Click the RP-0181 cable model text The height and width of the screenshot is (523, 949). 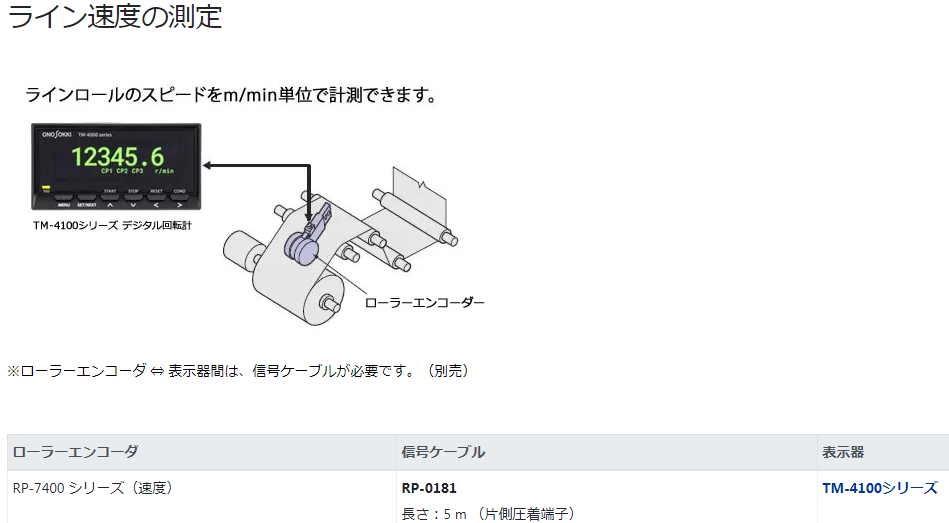[x=429, y=488]
